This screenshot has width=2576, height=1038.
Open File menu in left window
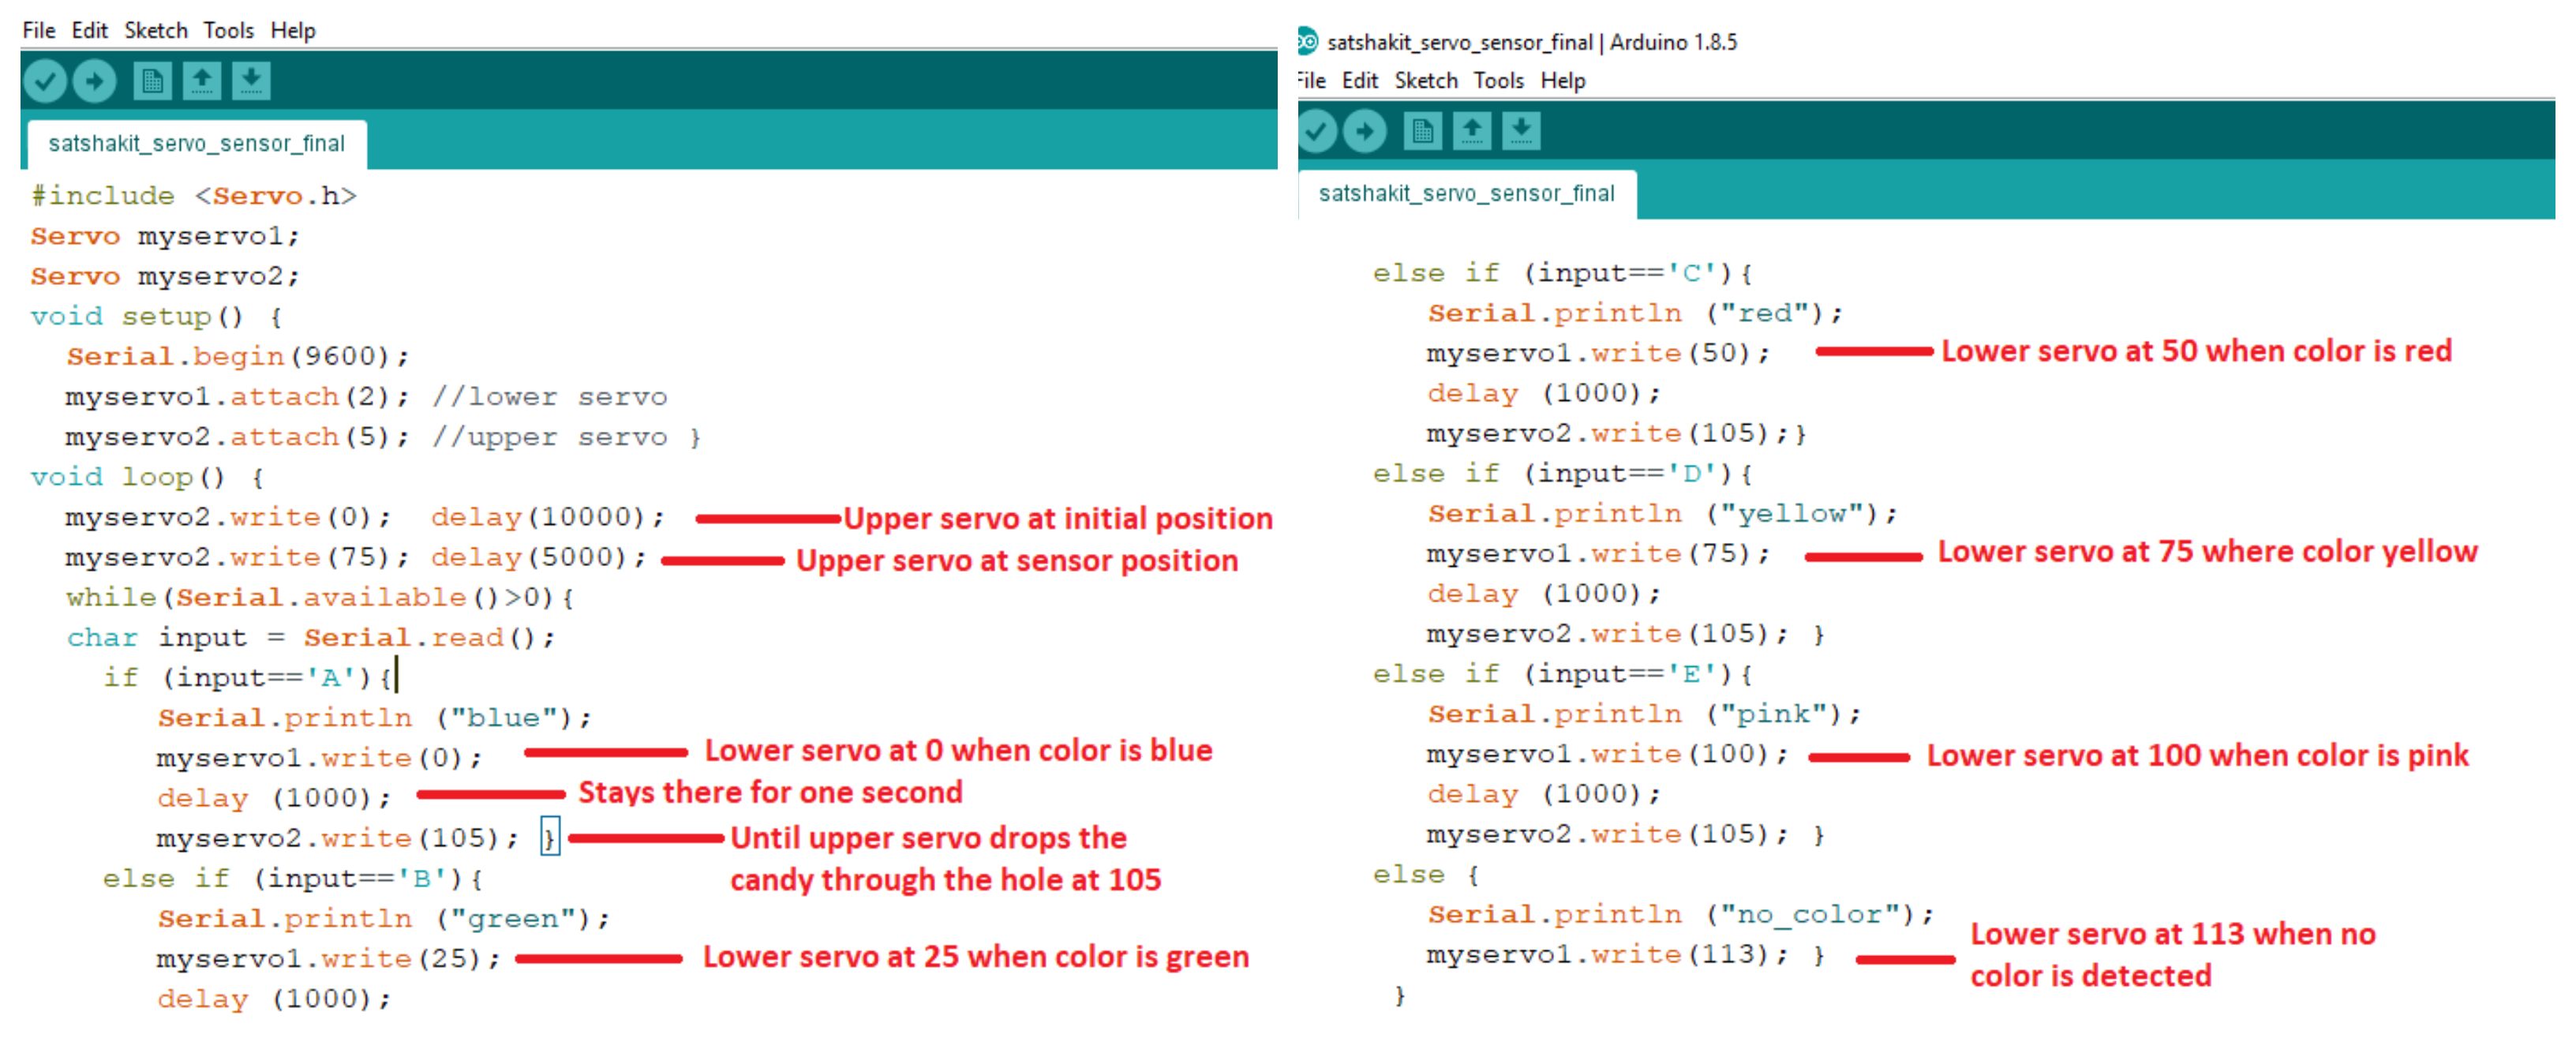(38, 30)
